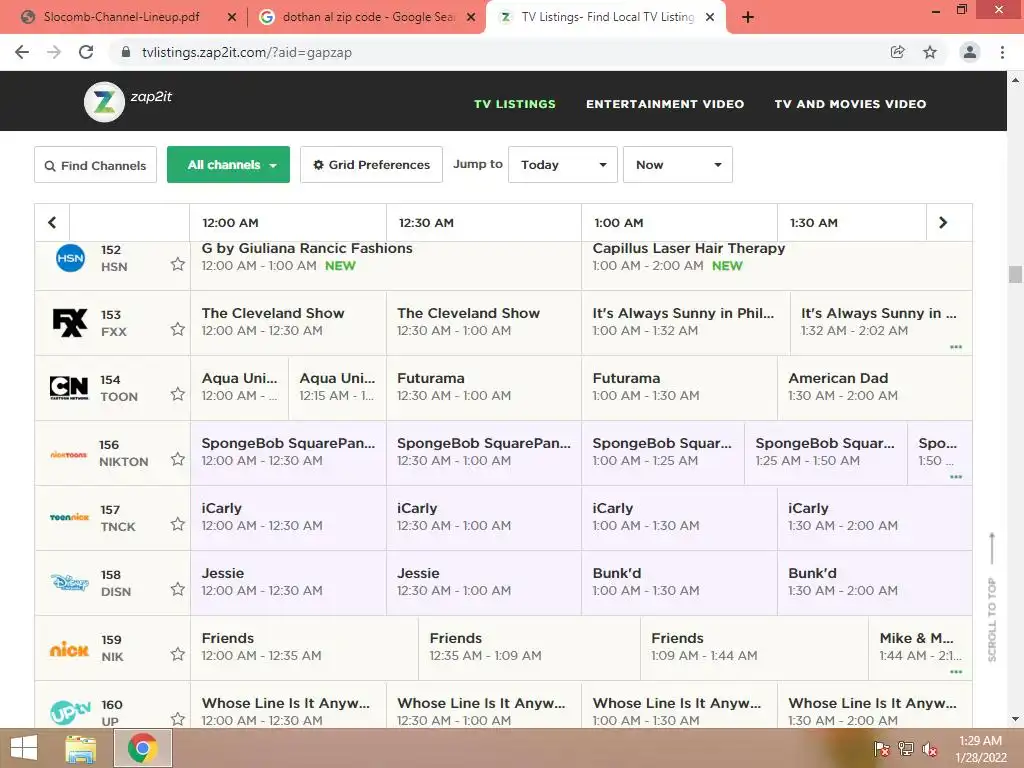Show earlier times with left arrow
1024x768 pixels.
click(x=52, y=223)
